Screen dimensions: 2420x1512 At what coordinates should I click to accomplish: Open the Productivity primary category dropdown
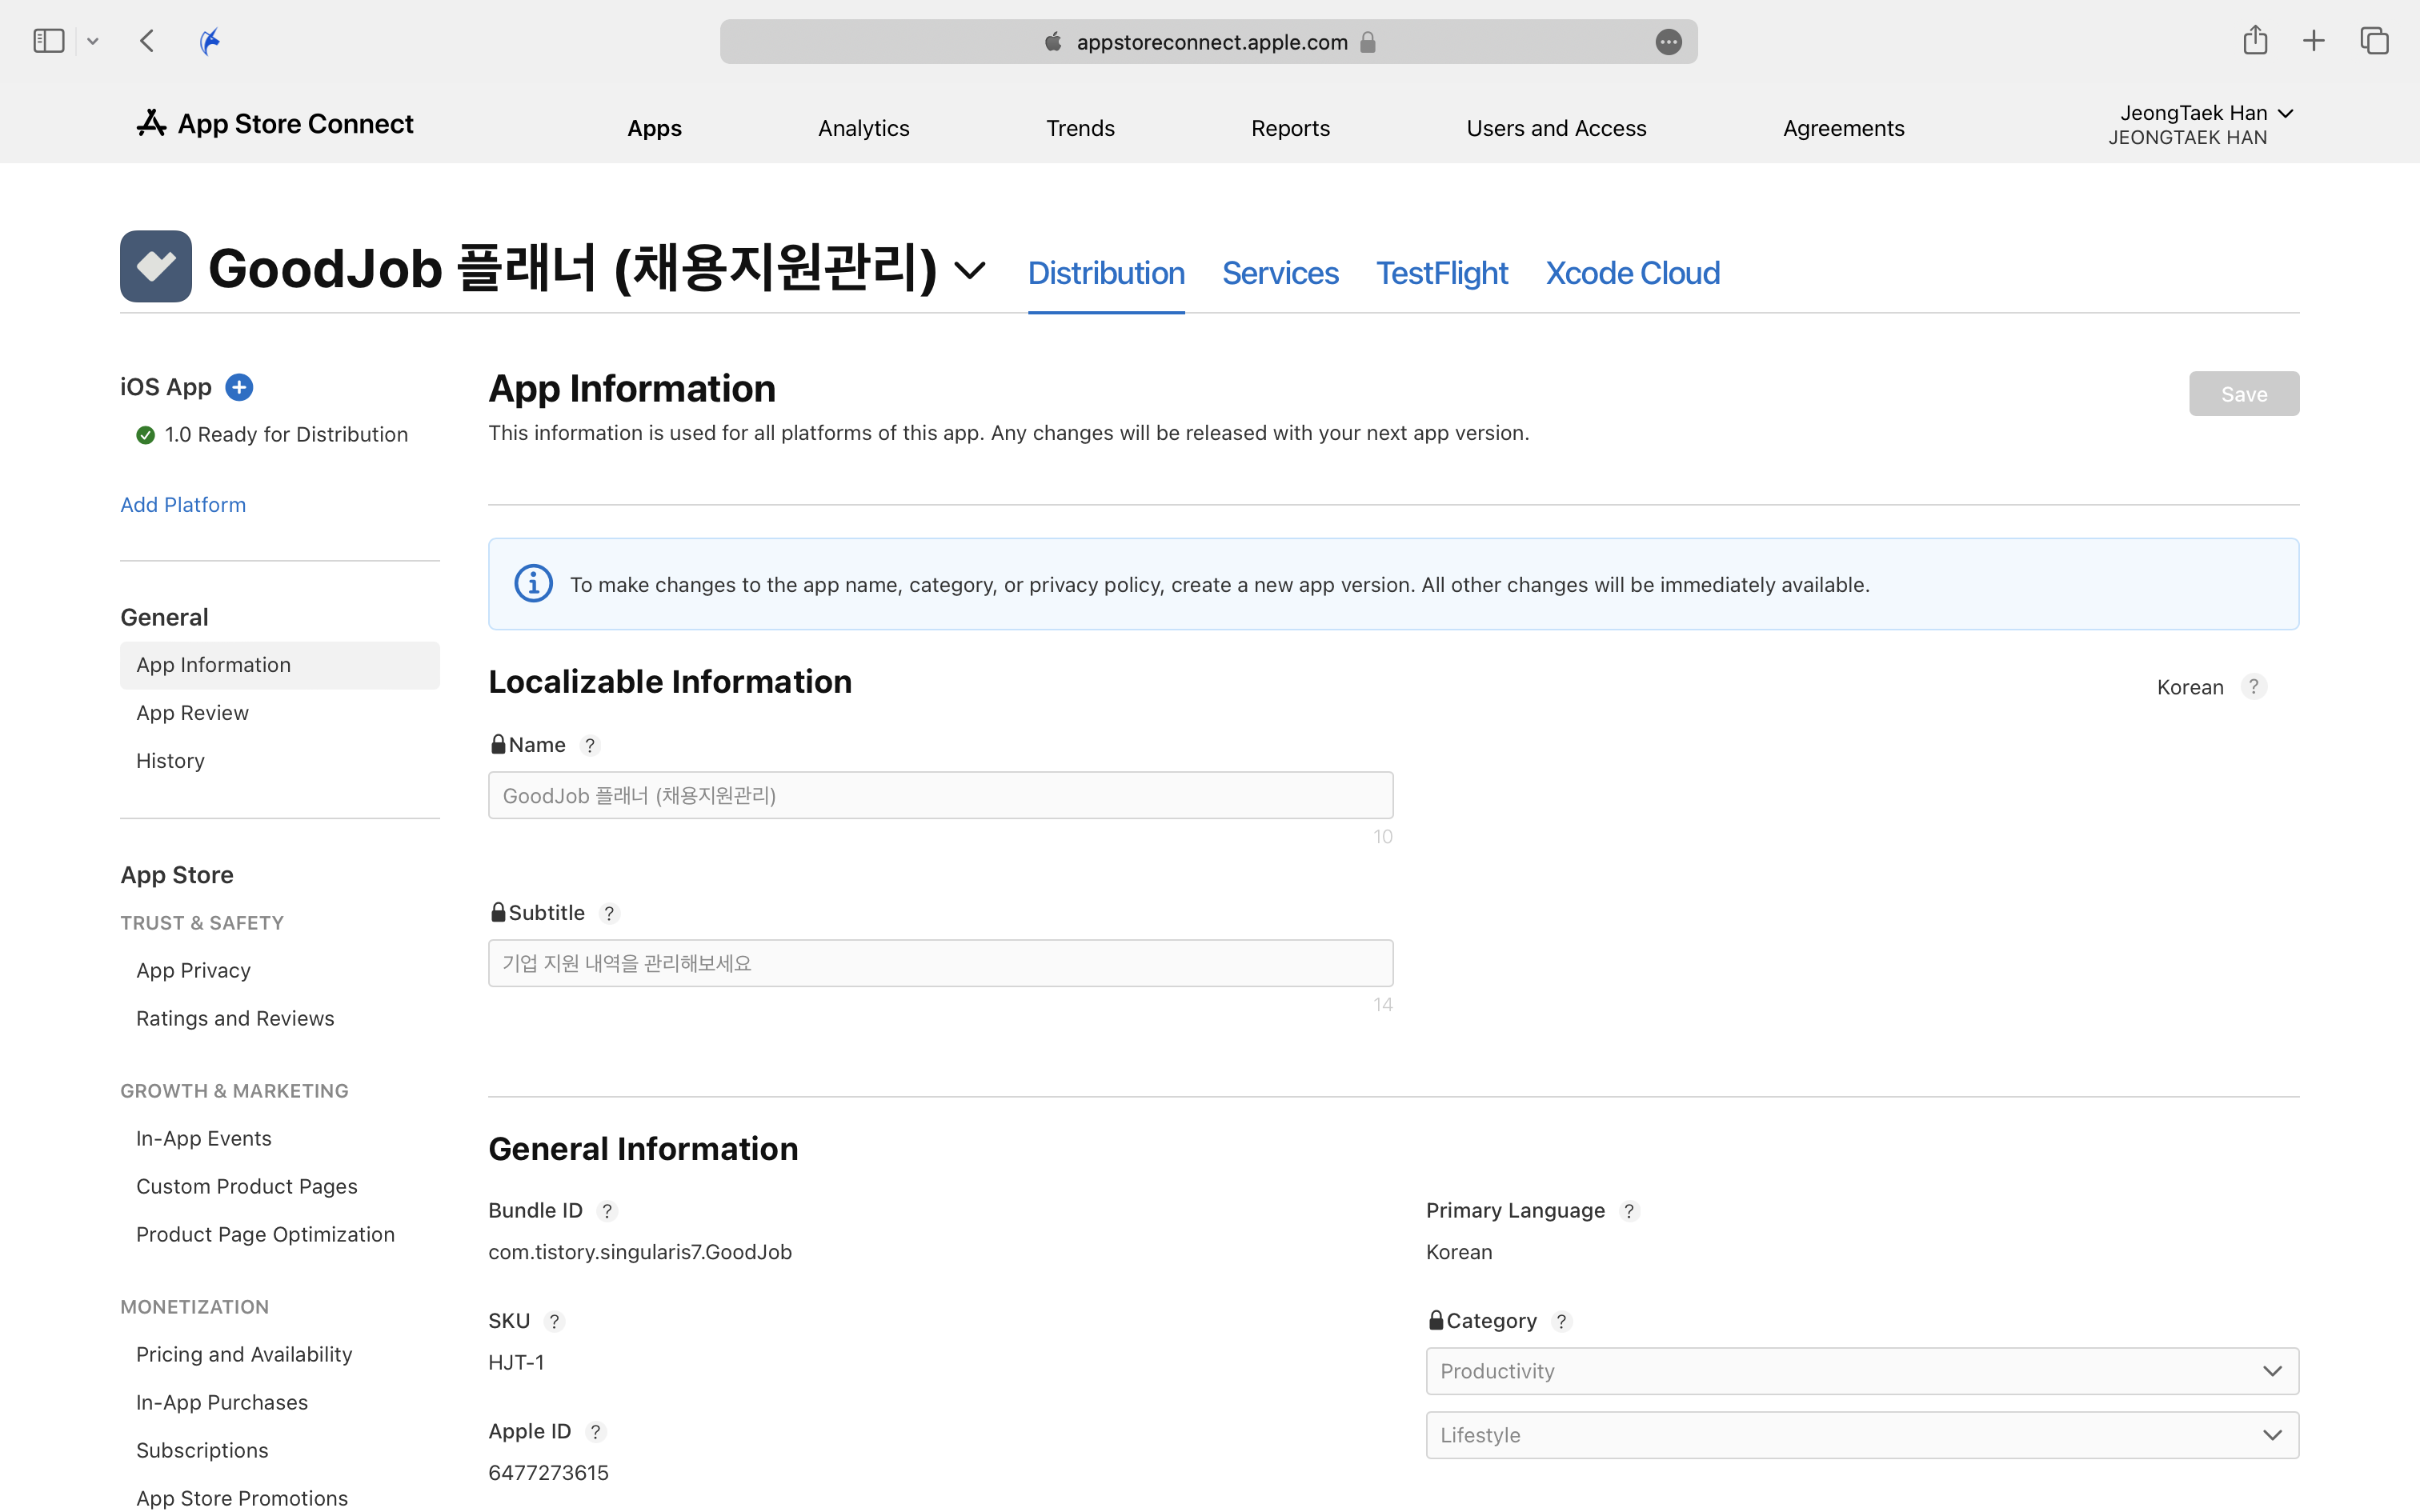pyautogui.click(x=1861, y=1371)
